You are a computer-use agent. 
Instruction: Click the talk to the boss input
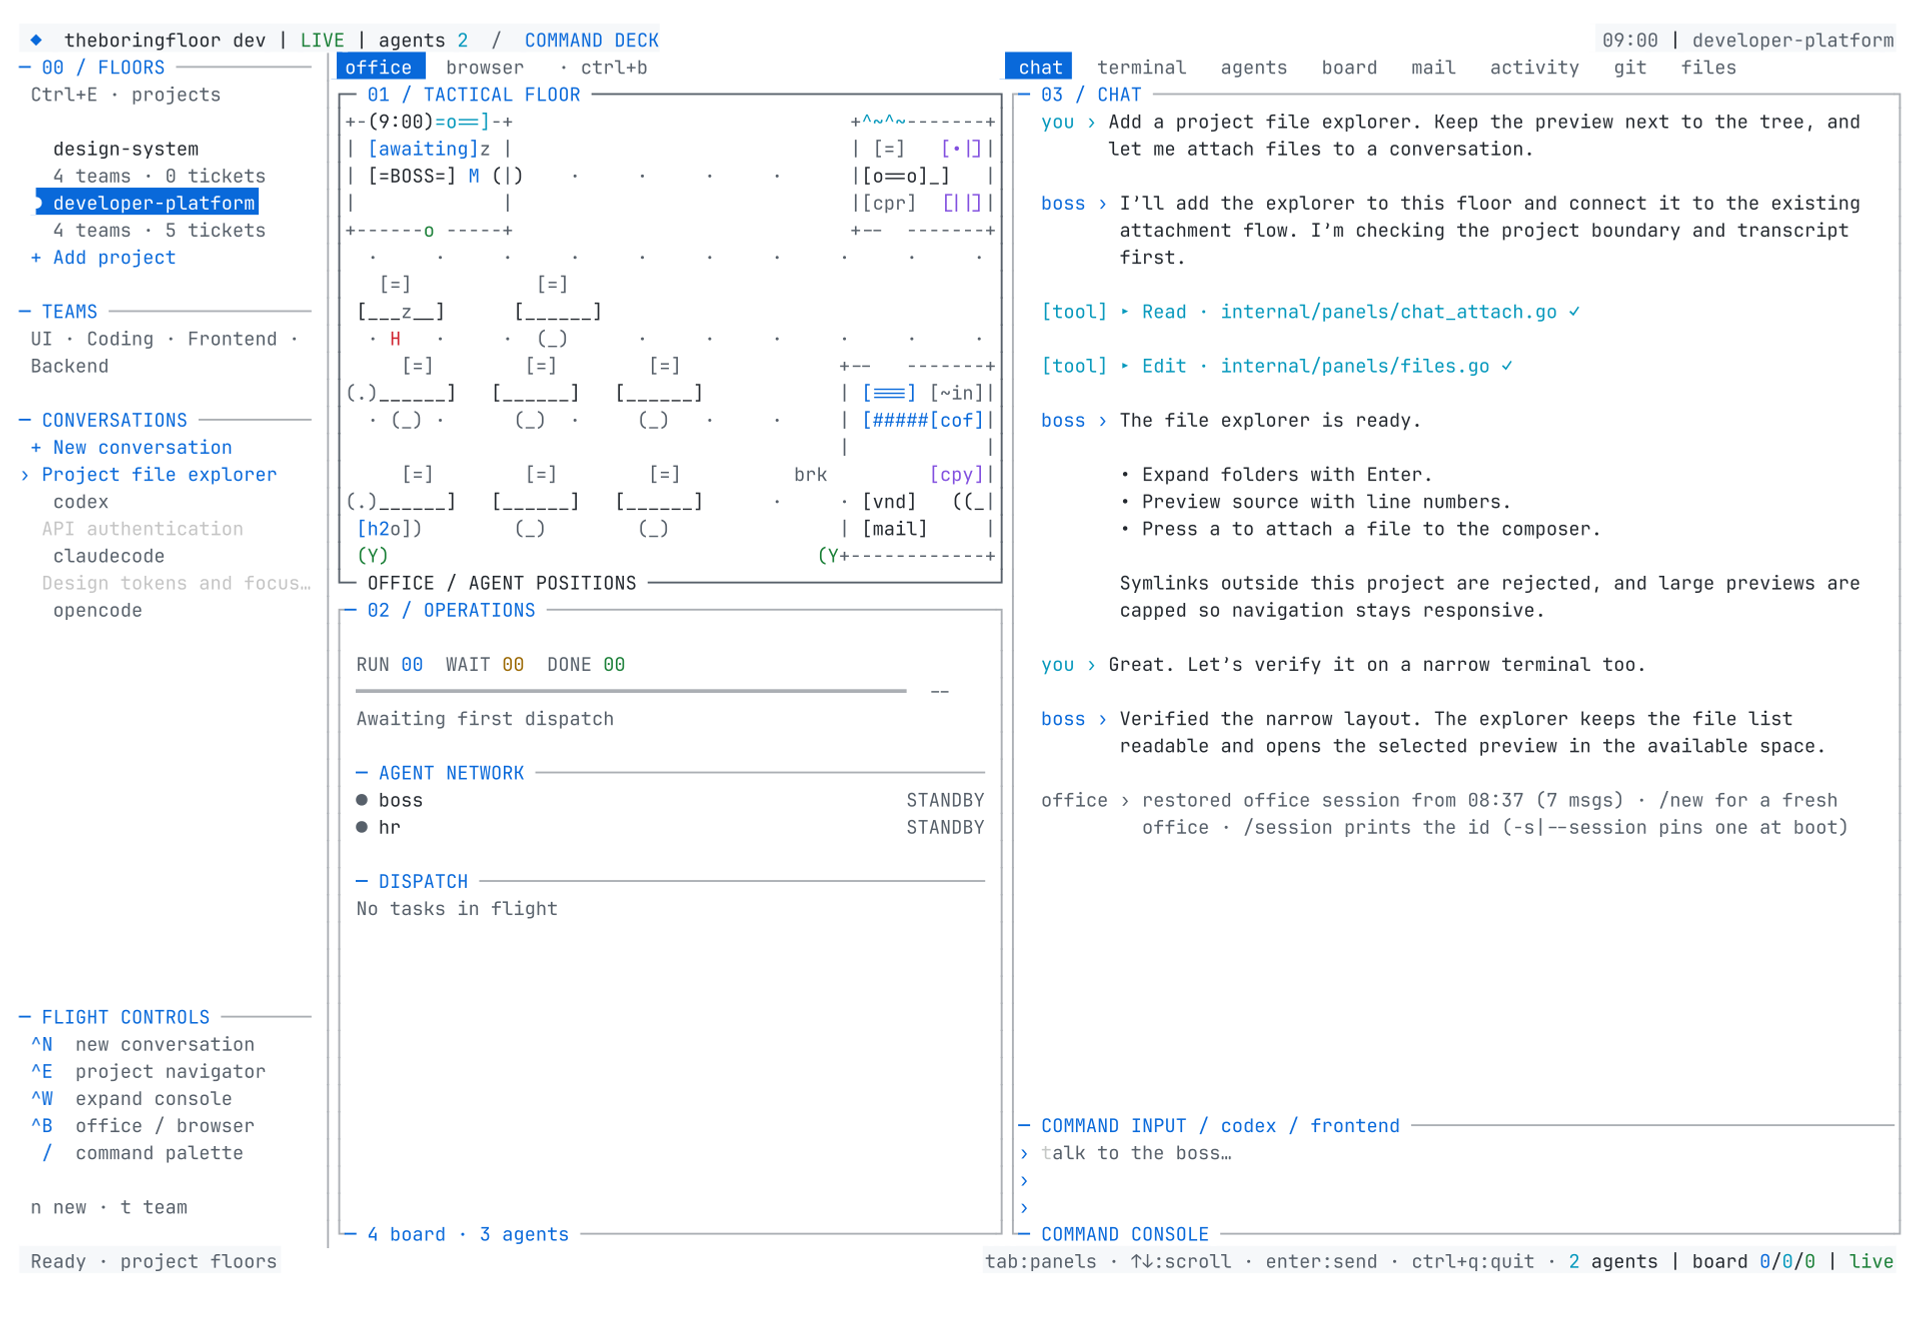click(x=1136, y=1153)
